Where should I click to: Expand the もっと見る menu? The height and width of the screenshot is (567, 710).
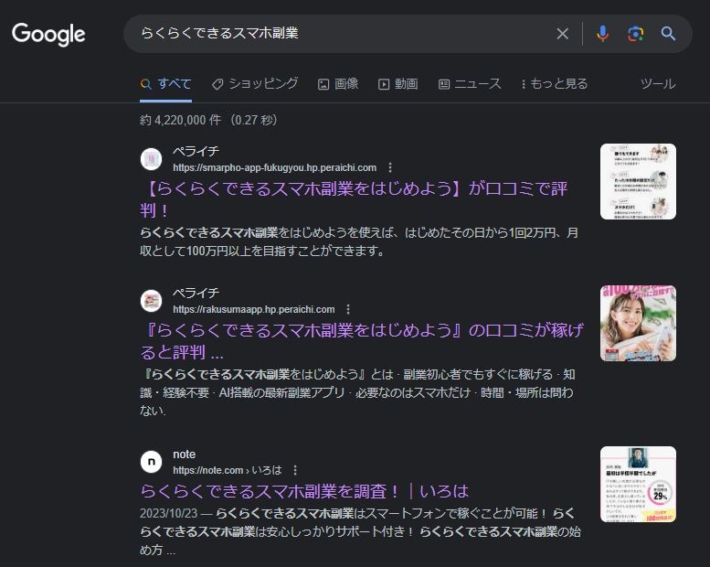click(554, 84)
